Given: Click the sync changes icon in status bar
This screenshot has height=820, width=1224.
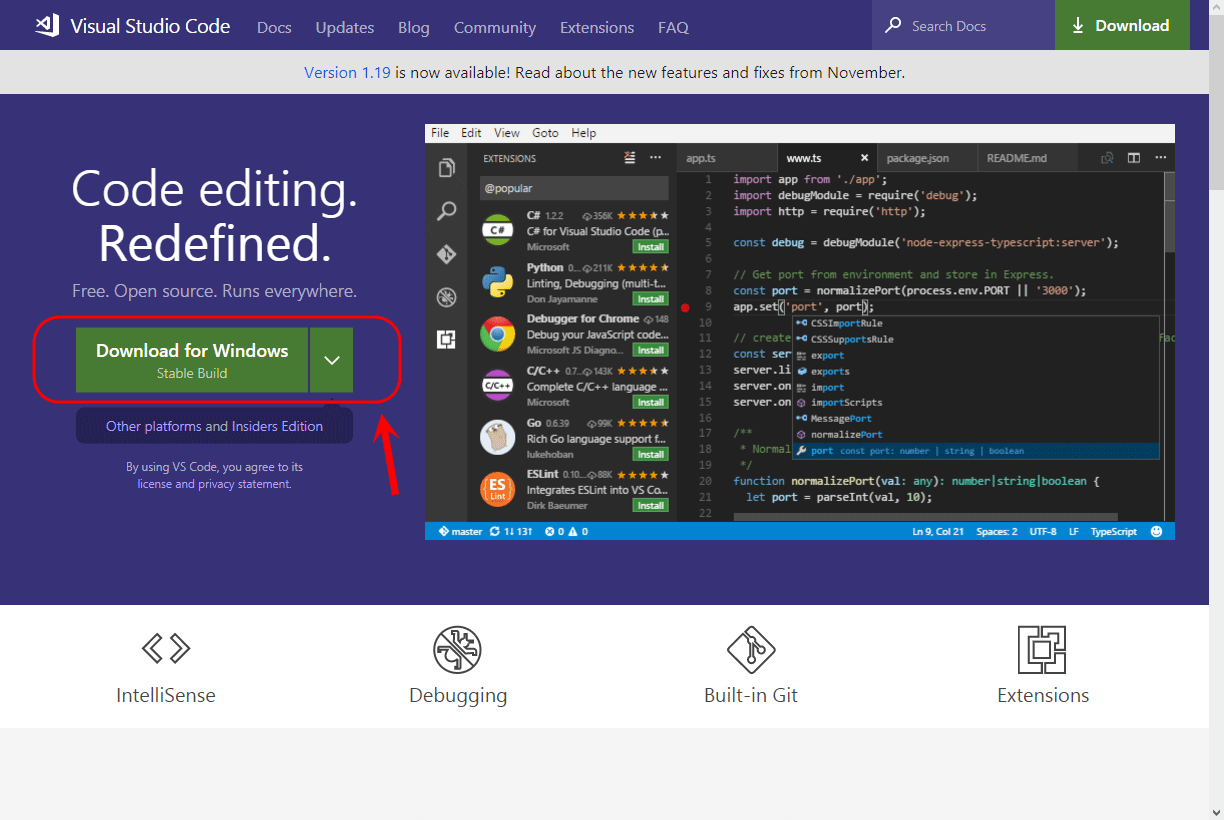Looking at the screenshot, I should pos(494,532).
